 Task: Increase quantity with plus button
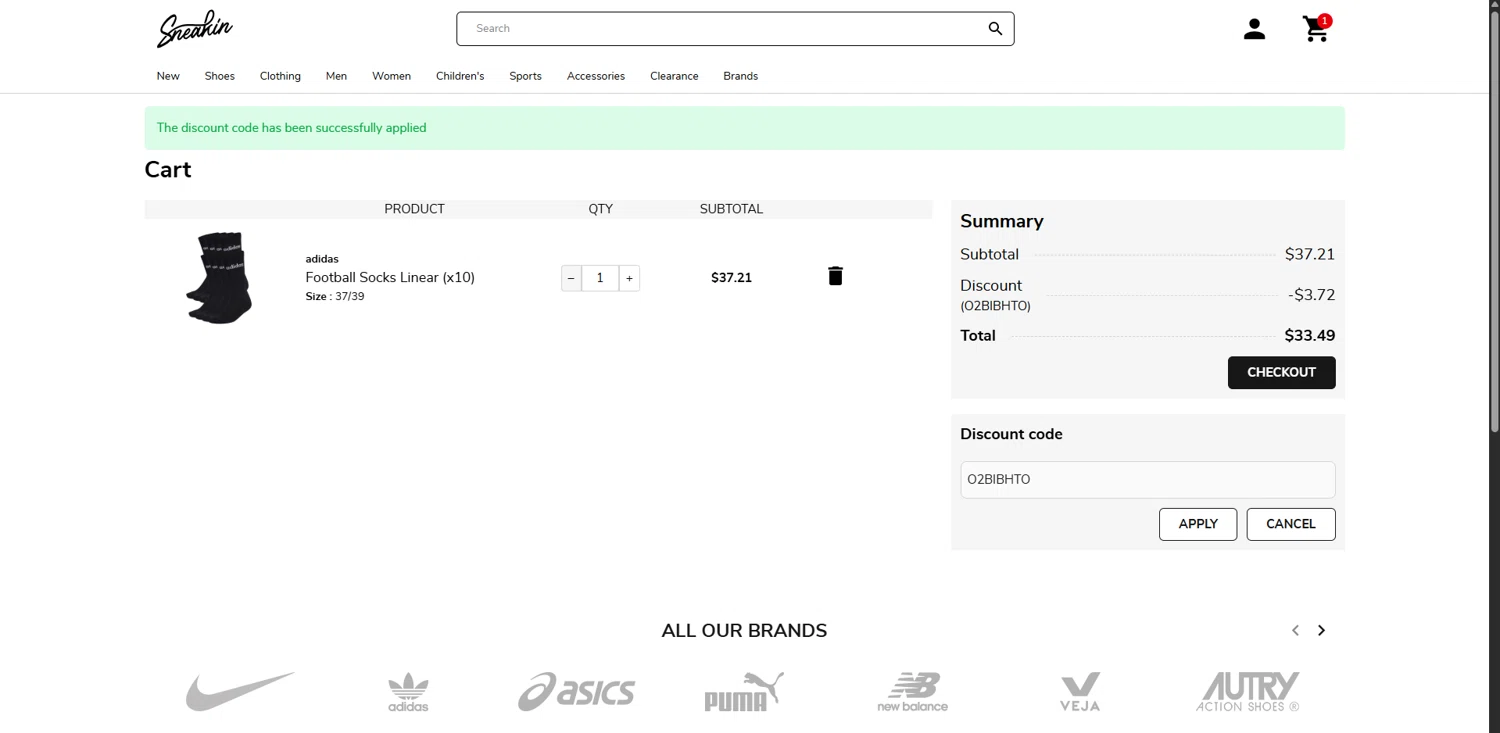[x=629, y=278]
